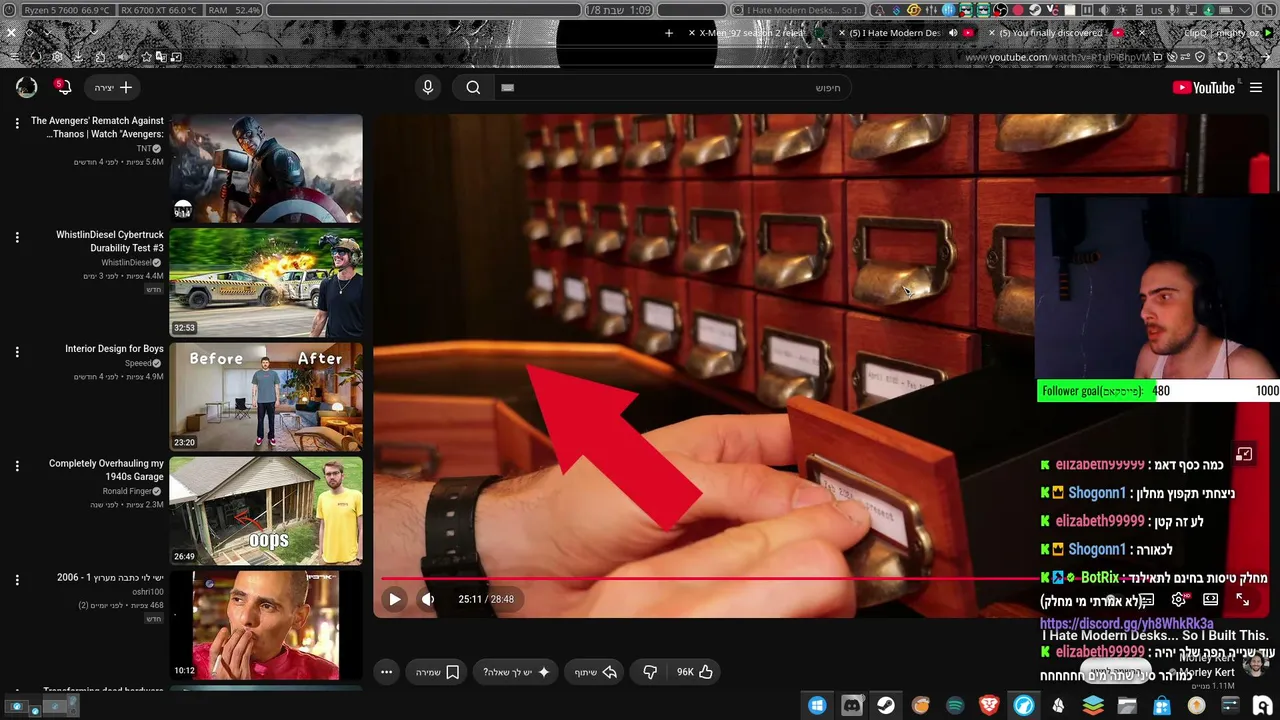This screenshot has height=720, width=1280.
Task: Open Morley Kert channel name
Action: tap(1206, 673)
